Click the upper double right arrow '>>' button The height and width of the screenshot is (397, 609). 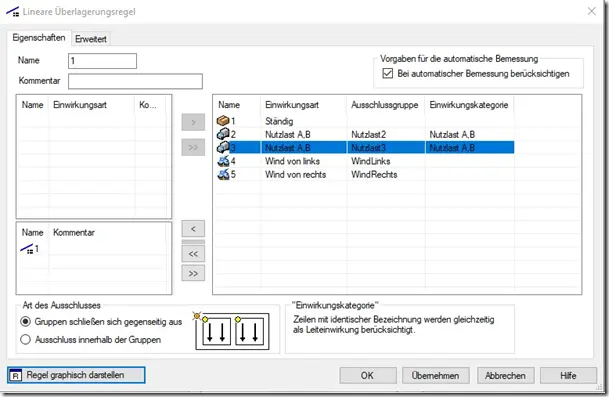click(193, 148)
